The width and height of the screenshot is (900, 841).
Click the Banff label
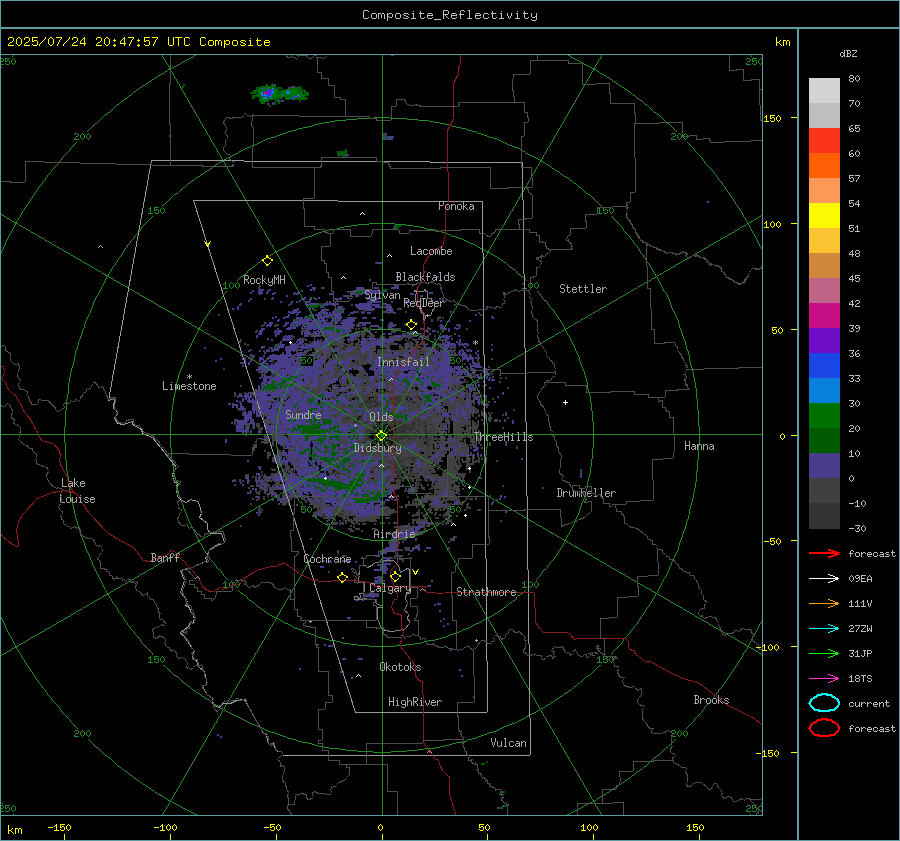pyautogui.click(x=165, y=557)
